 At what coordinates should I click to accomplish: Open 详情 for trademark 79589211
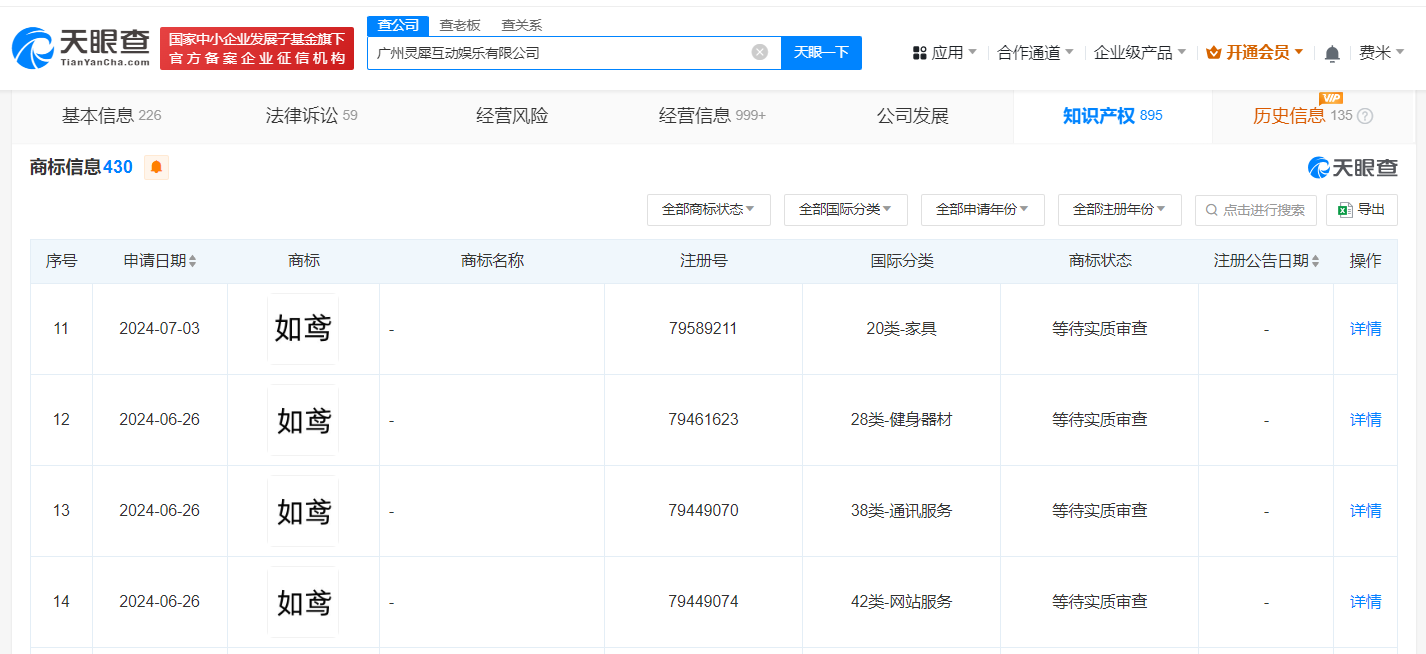pyautogui.click(x=1365, y=328)
